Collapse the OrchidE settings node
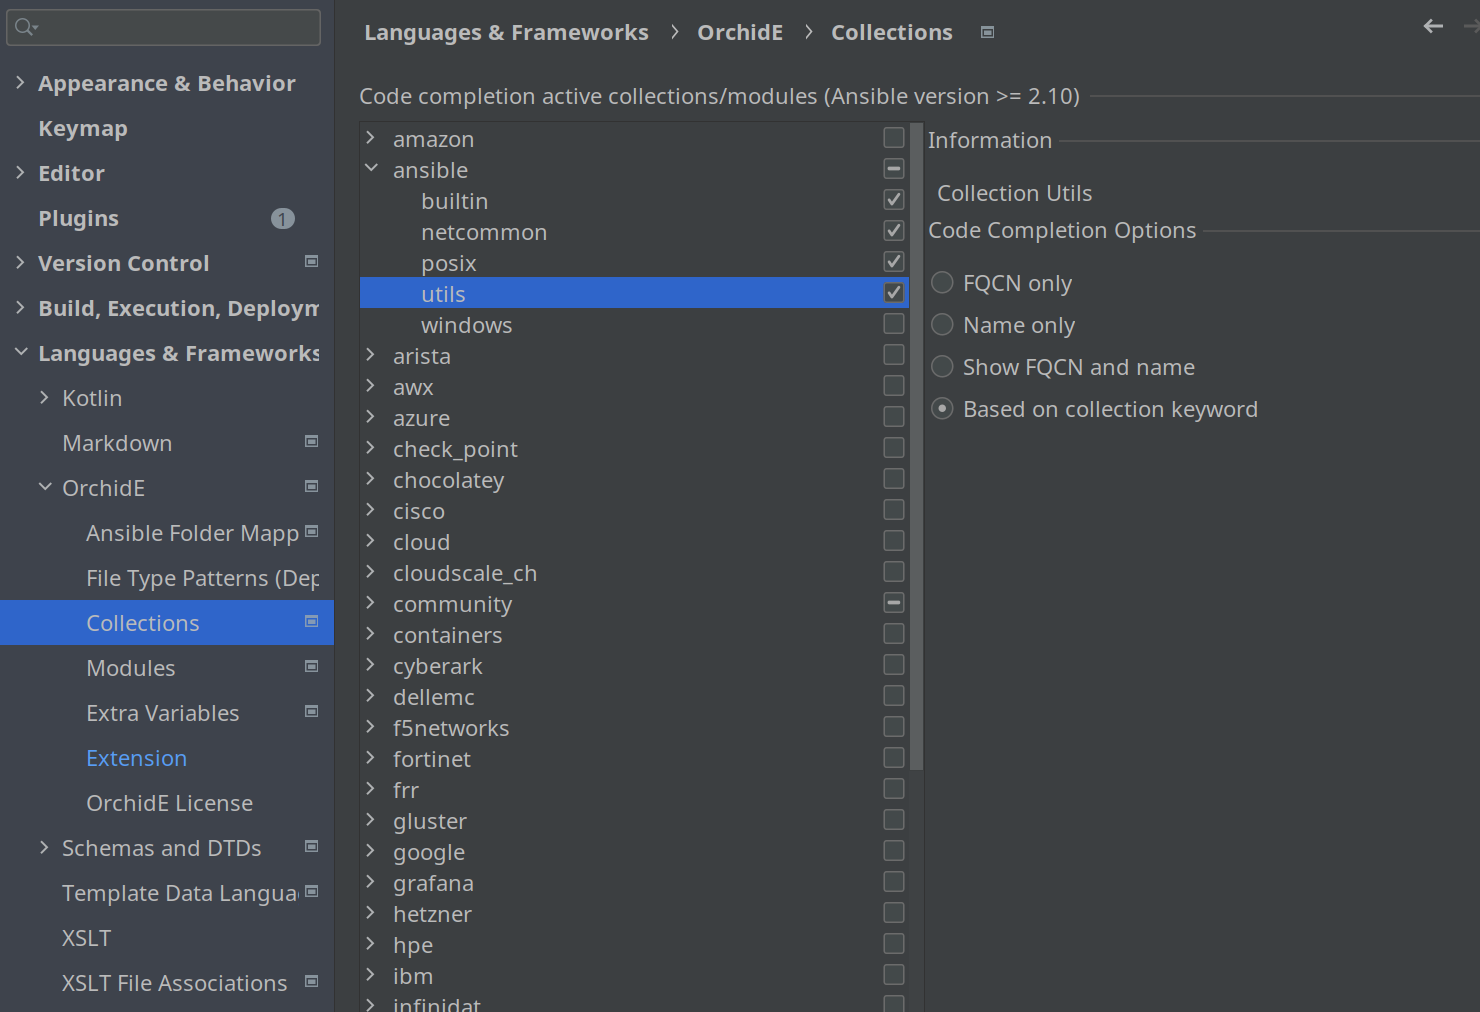 pyautogui.click(x=44, y=487)
